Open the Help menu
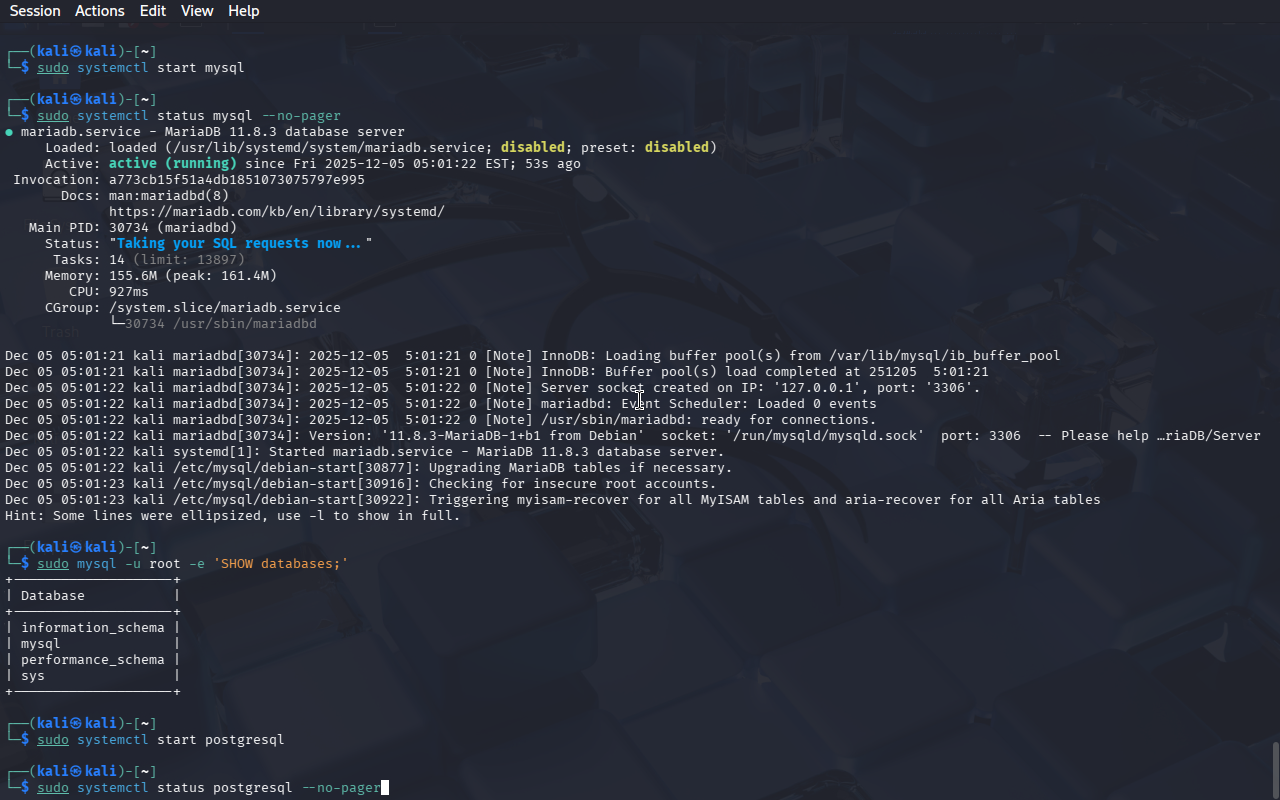 tap(243, 11)
